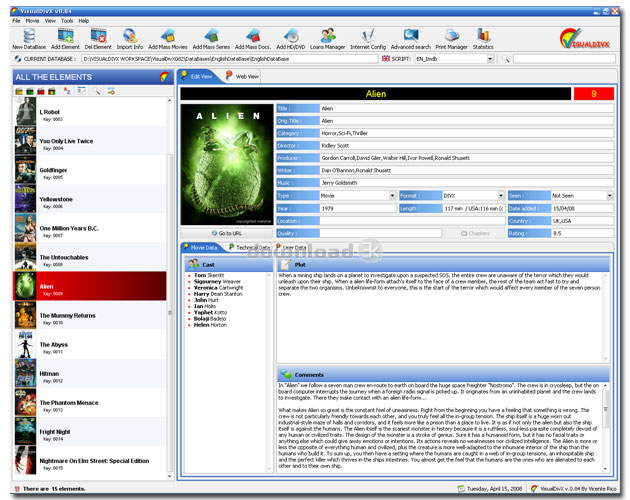Click the Comments panel scrollbar down arrow
This screenshot has height=500, width=630.
click(x=605, y=469)
